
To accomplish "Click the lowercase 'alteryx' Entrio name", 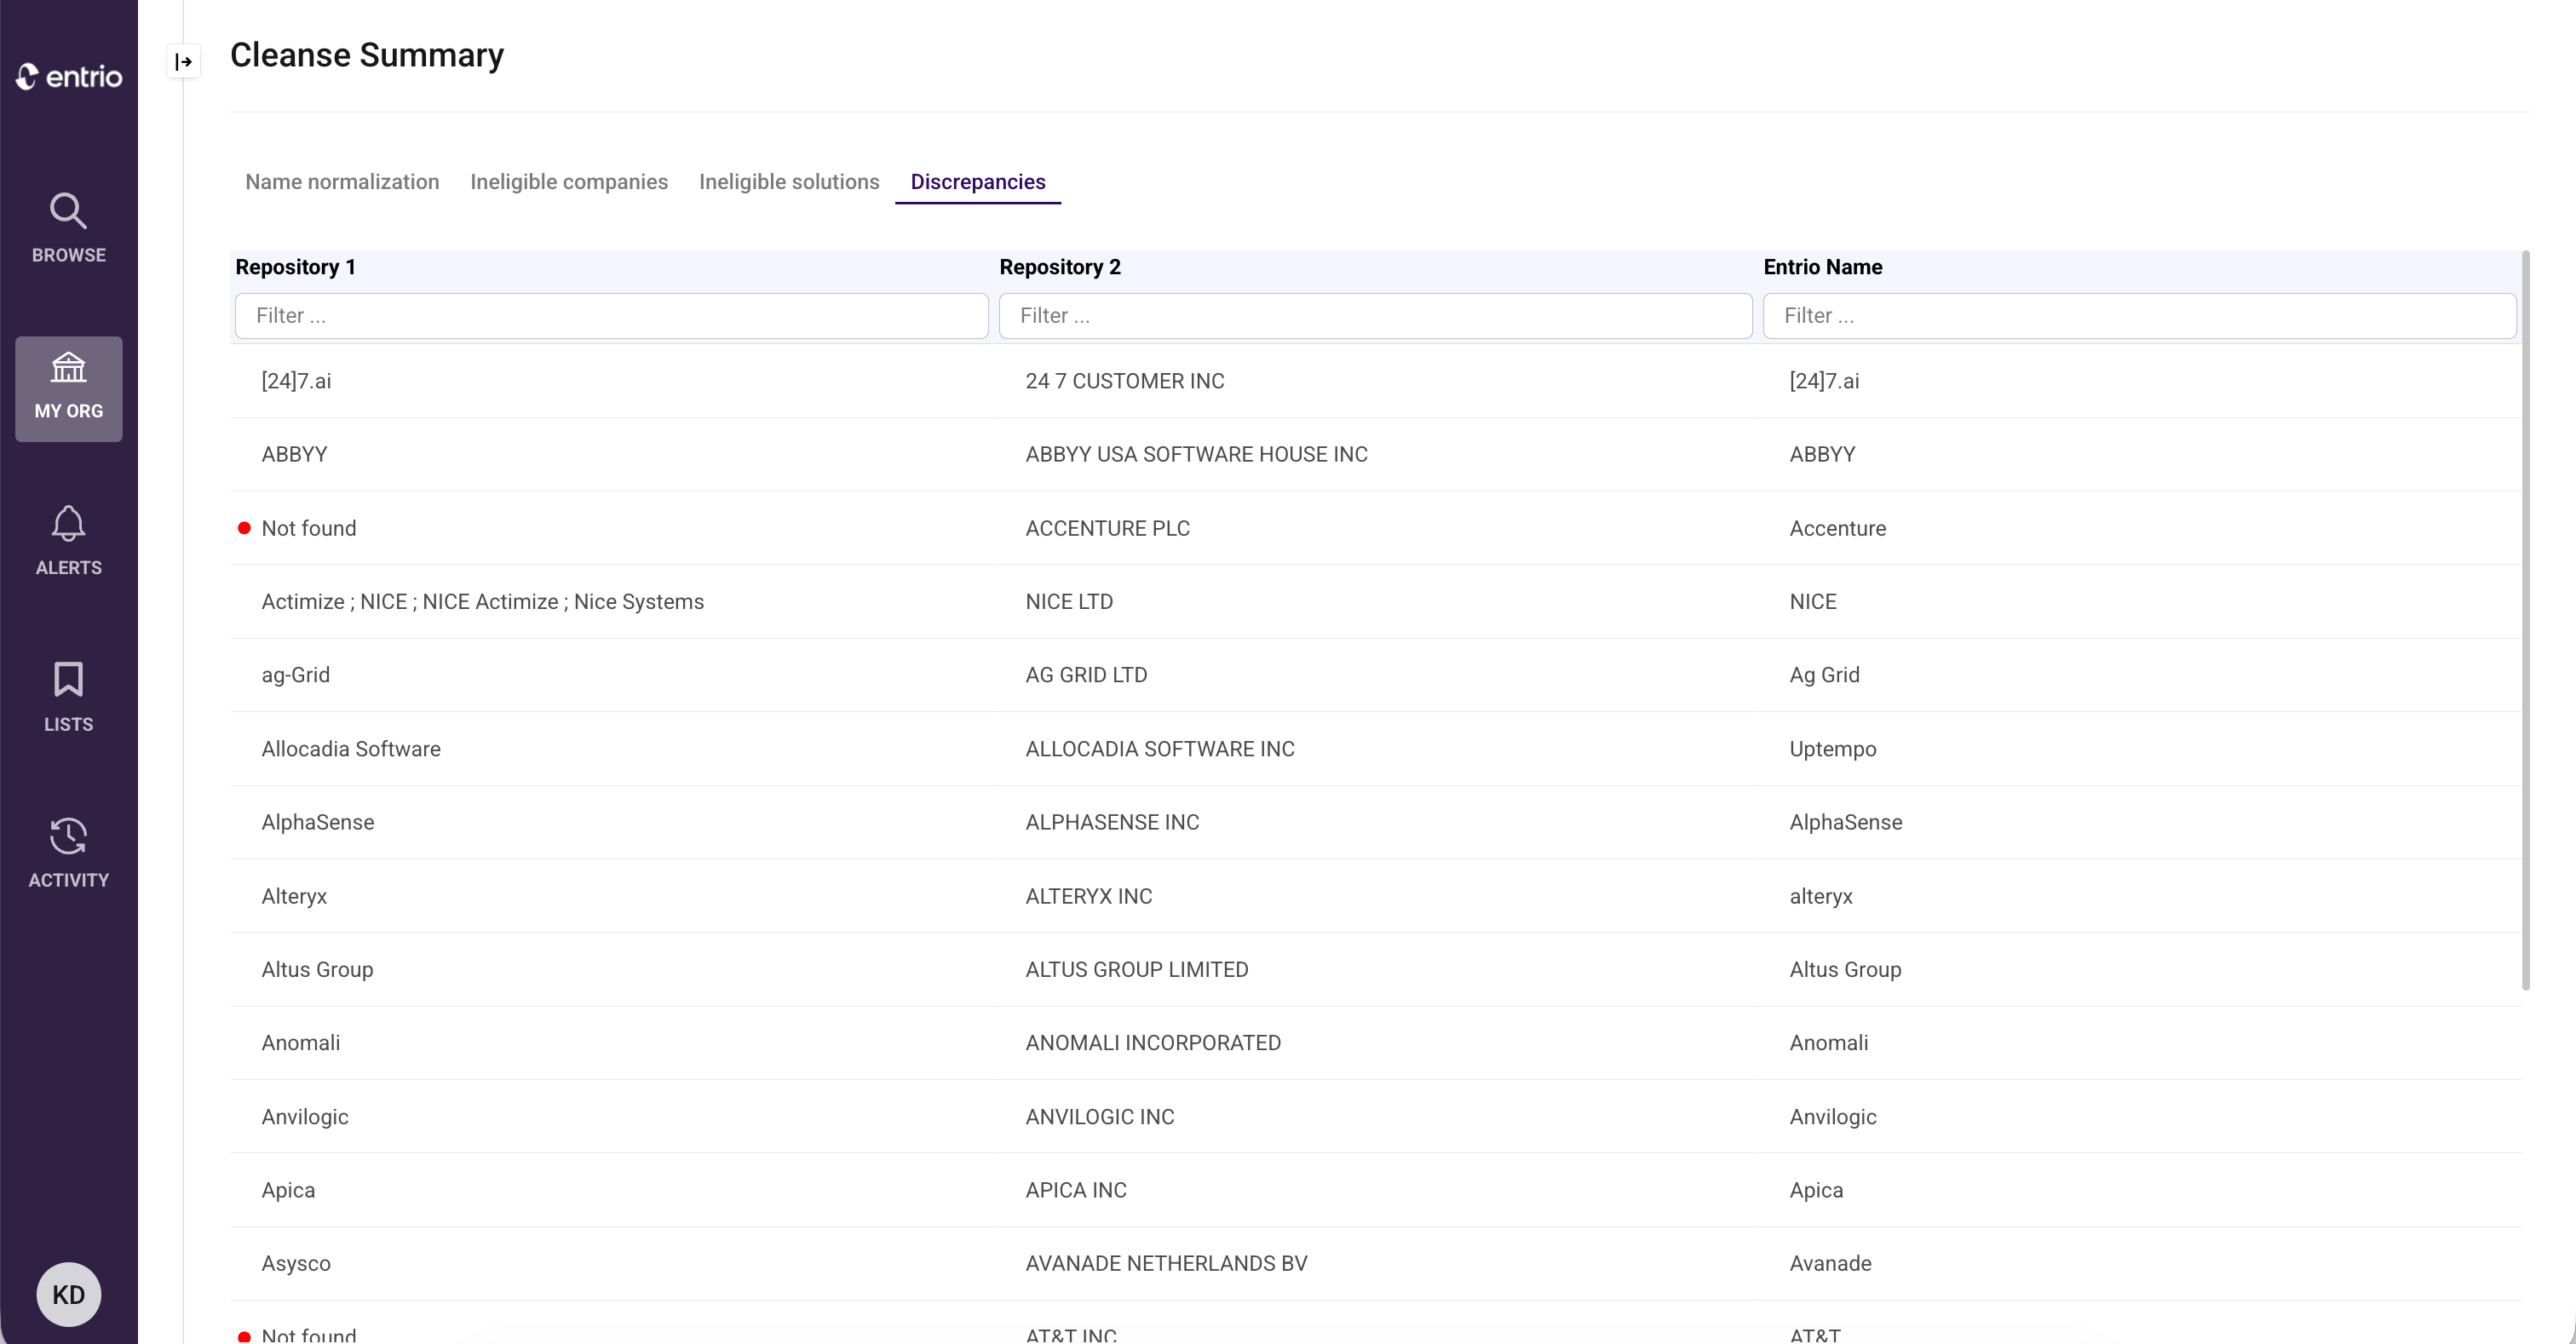I will click(1820, 896).
